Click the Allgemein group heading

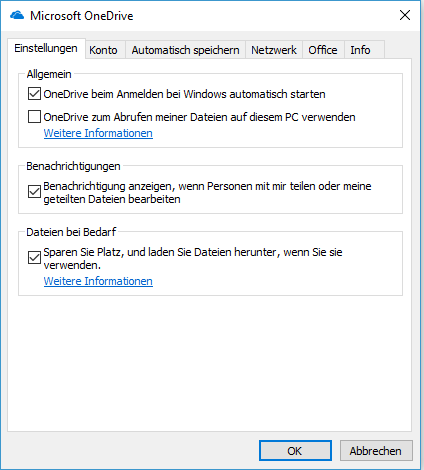pos(49,74)
